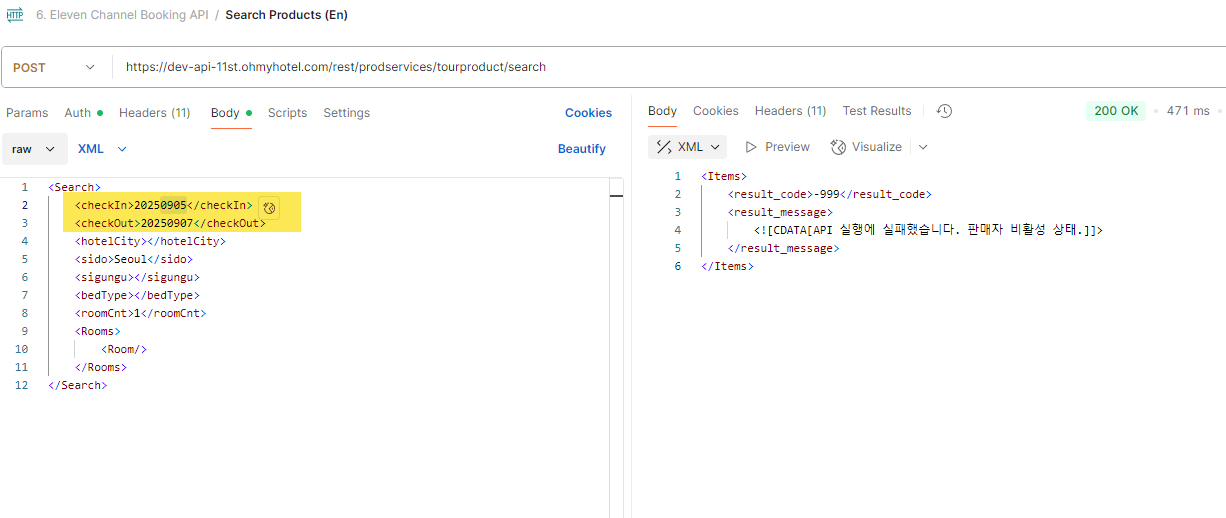
Task: Open the request Settings tab
Action: coord(346,113)
